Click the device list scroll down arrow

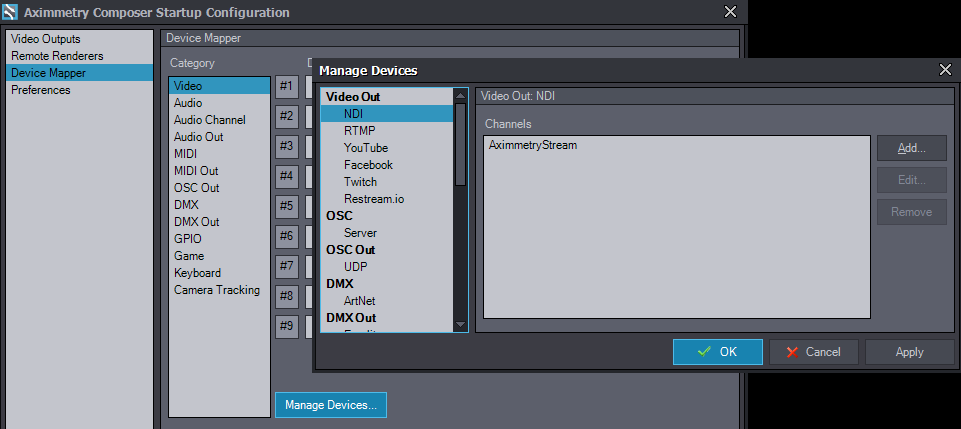[460, 325]
